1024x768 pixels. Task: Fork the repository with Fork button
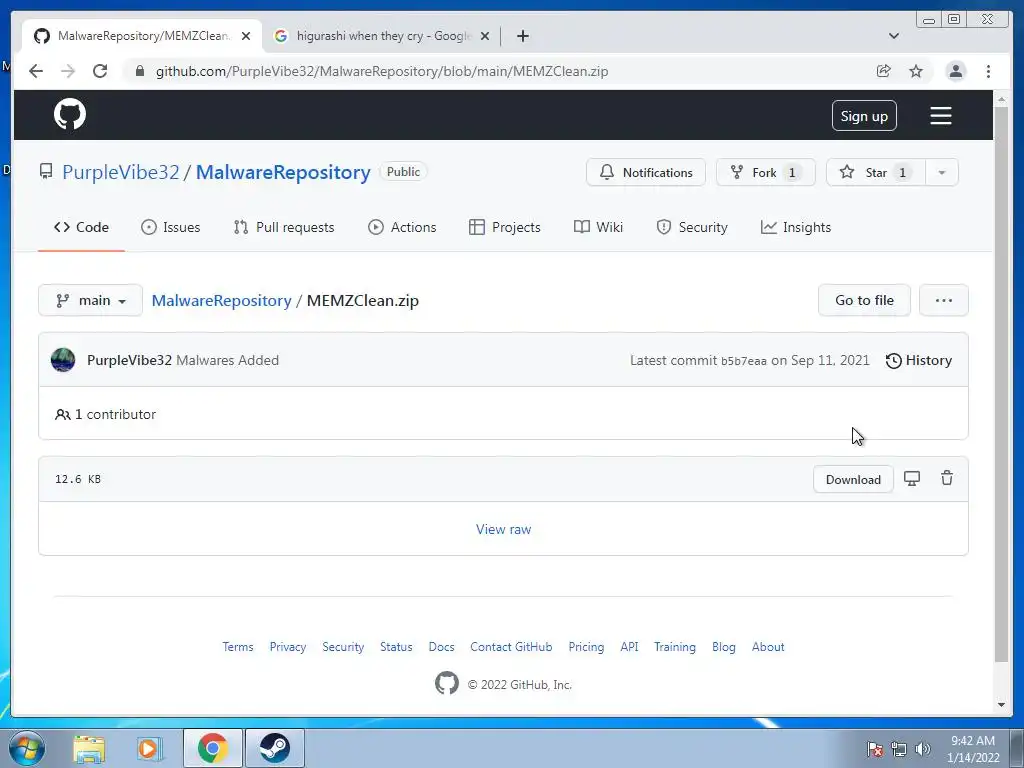(x=765, y=172)
